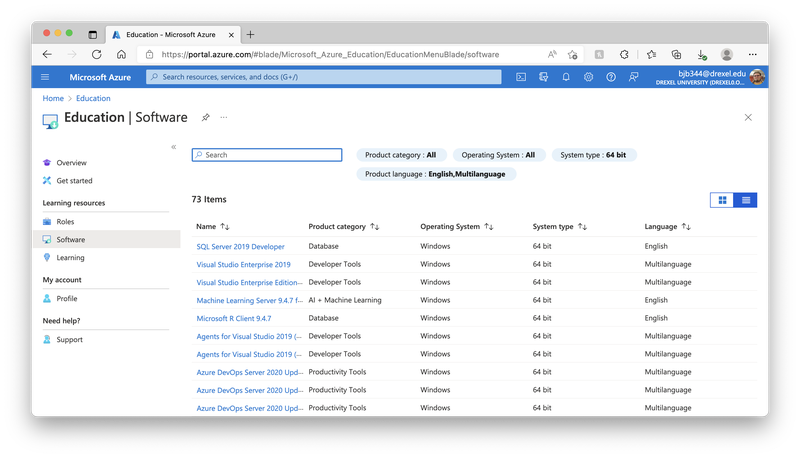Switch to grid view layout
This screenshot has height=458, width=800.
(722, 200)
